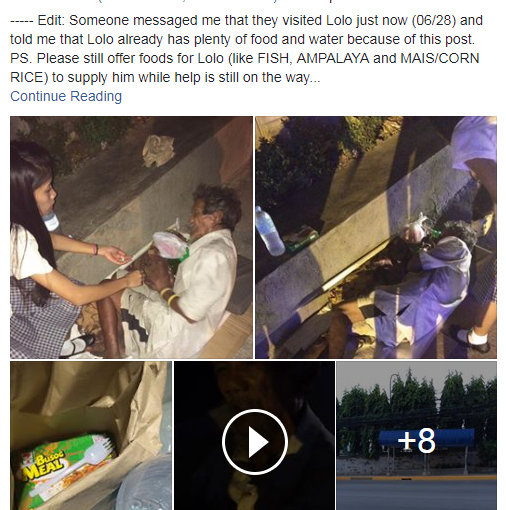Click the crumpled cloth on the pavement

(x=159, y=150)
